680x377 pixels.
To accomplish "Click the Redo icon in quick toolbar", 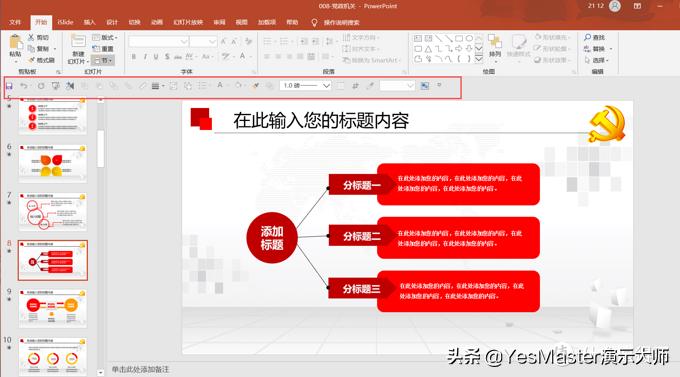I will [x=41, y=86].
